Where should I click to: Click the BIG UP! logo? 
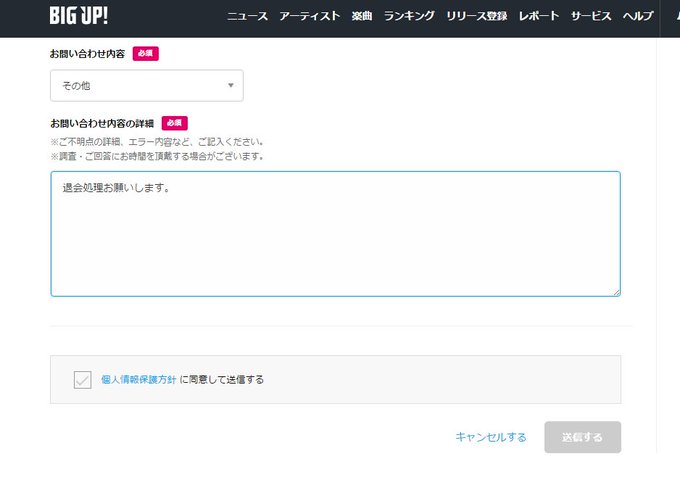tap(78, 16)
